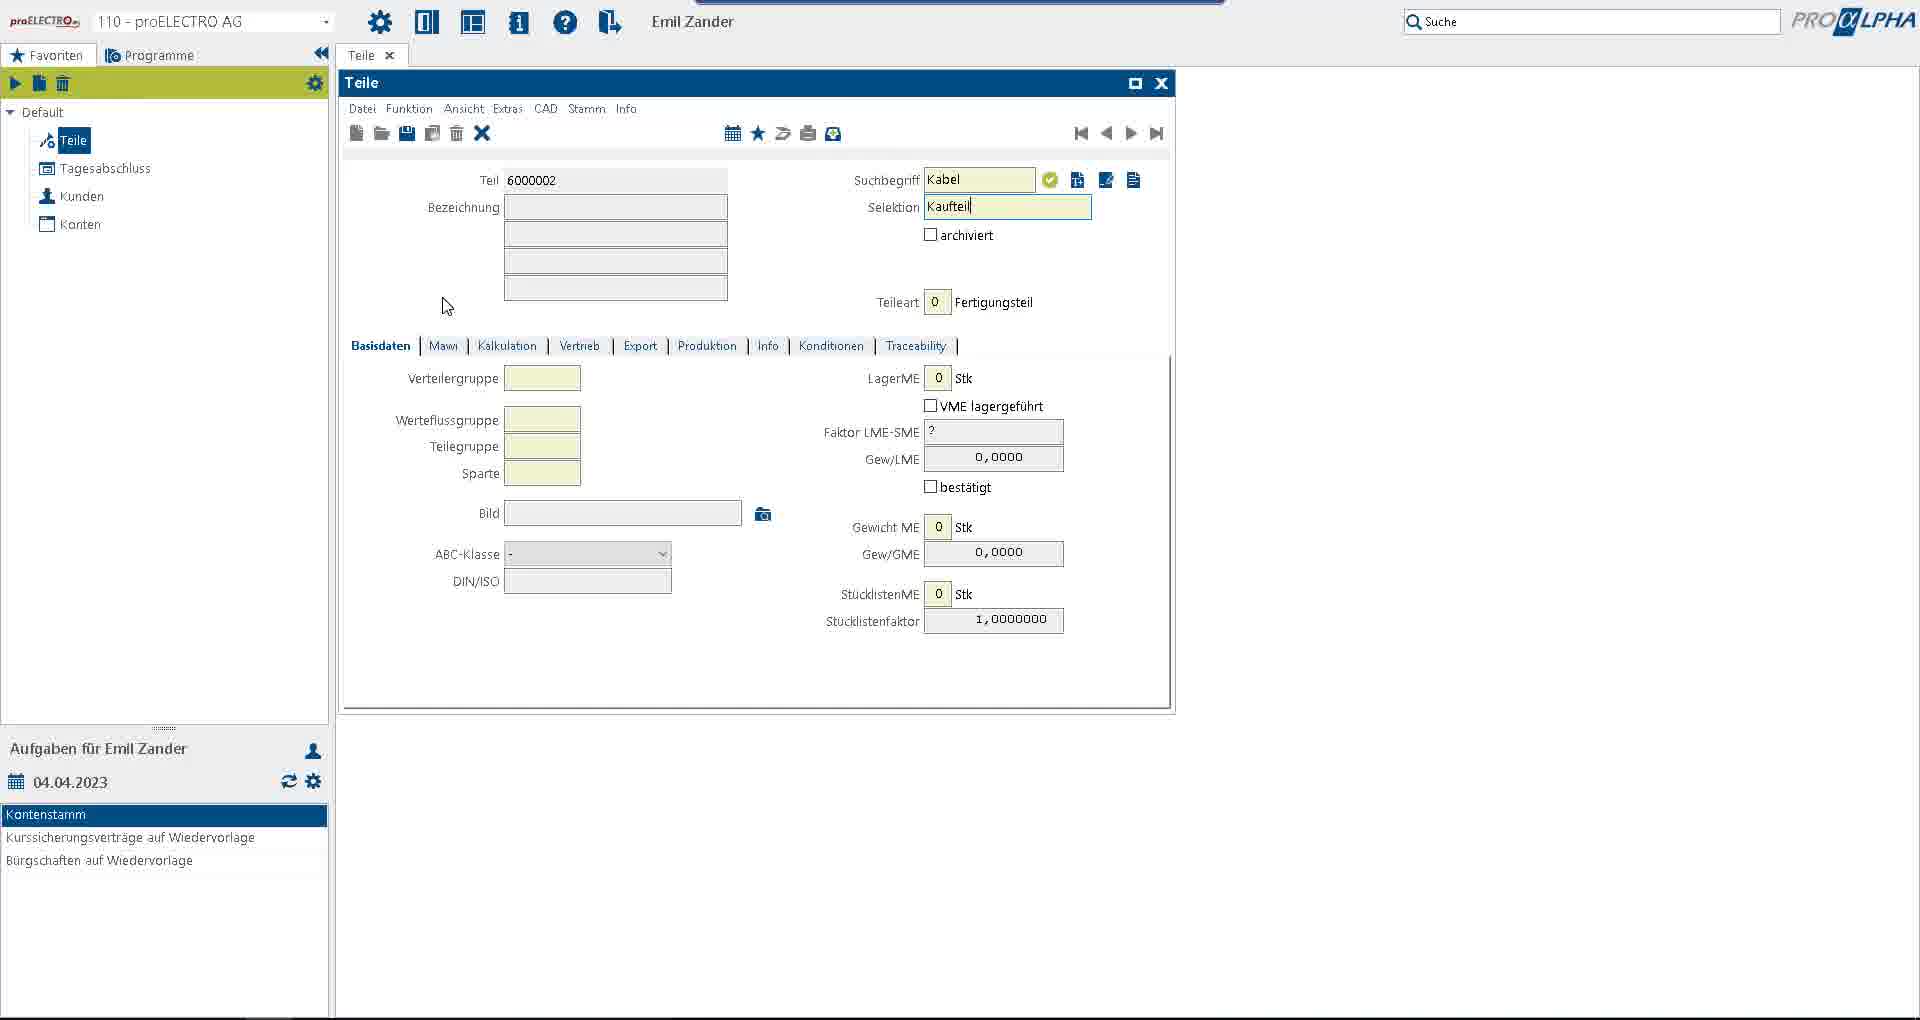Switch to the Programme sidebar tab
The width and height of the screenshot is (1920, 1020).
(x=150, y=55)
